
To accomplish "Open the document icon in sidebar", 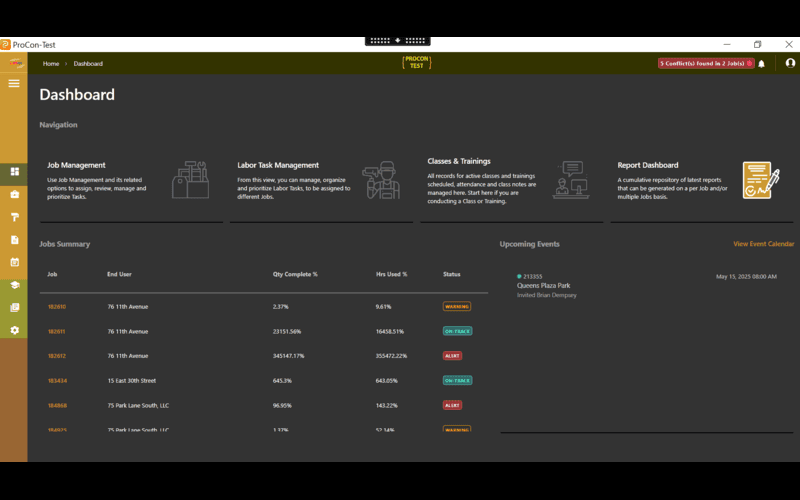I will tap(14, 240).
